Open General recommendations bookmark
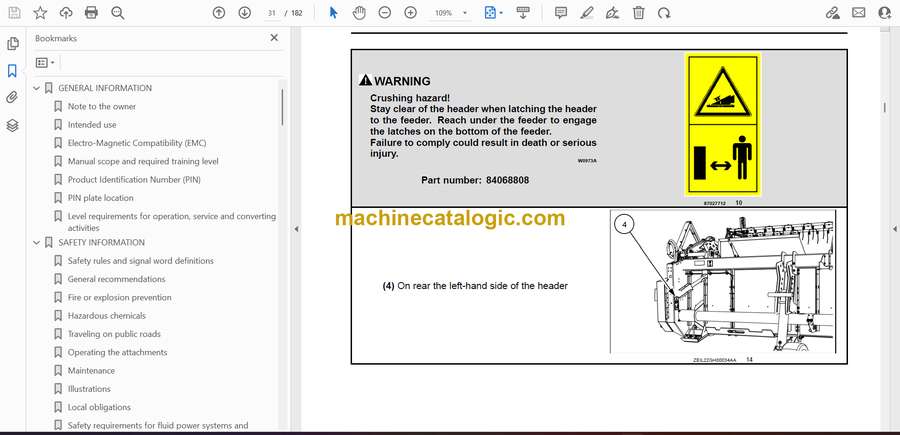Screen dimensions: 900x435 [x=117, y=279]
